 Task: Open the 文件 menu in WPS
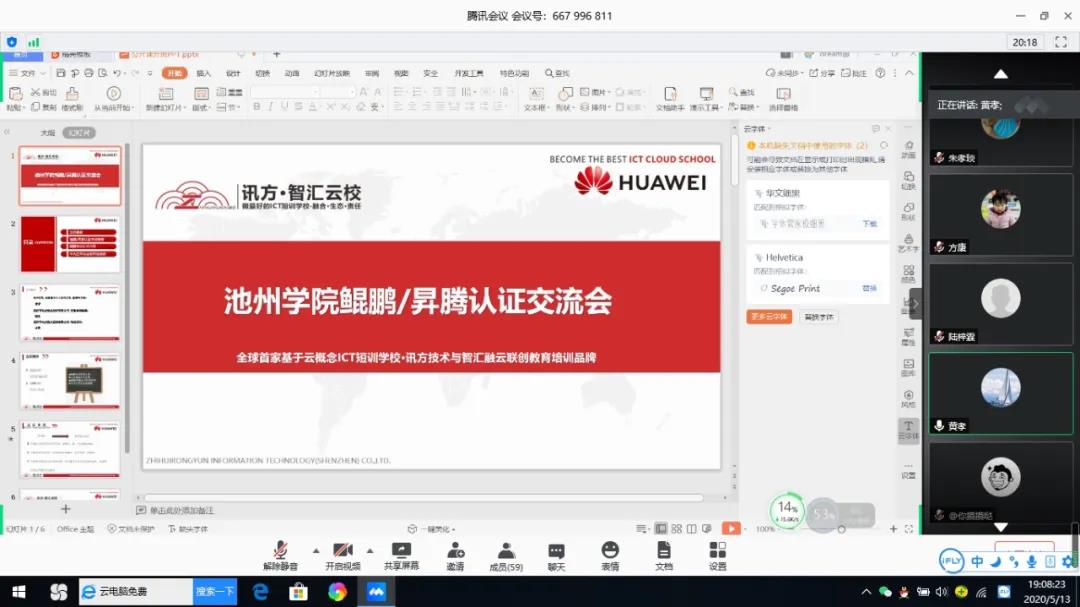click(x=28, y=73)
